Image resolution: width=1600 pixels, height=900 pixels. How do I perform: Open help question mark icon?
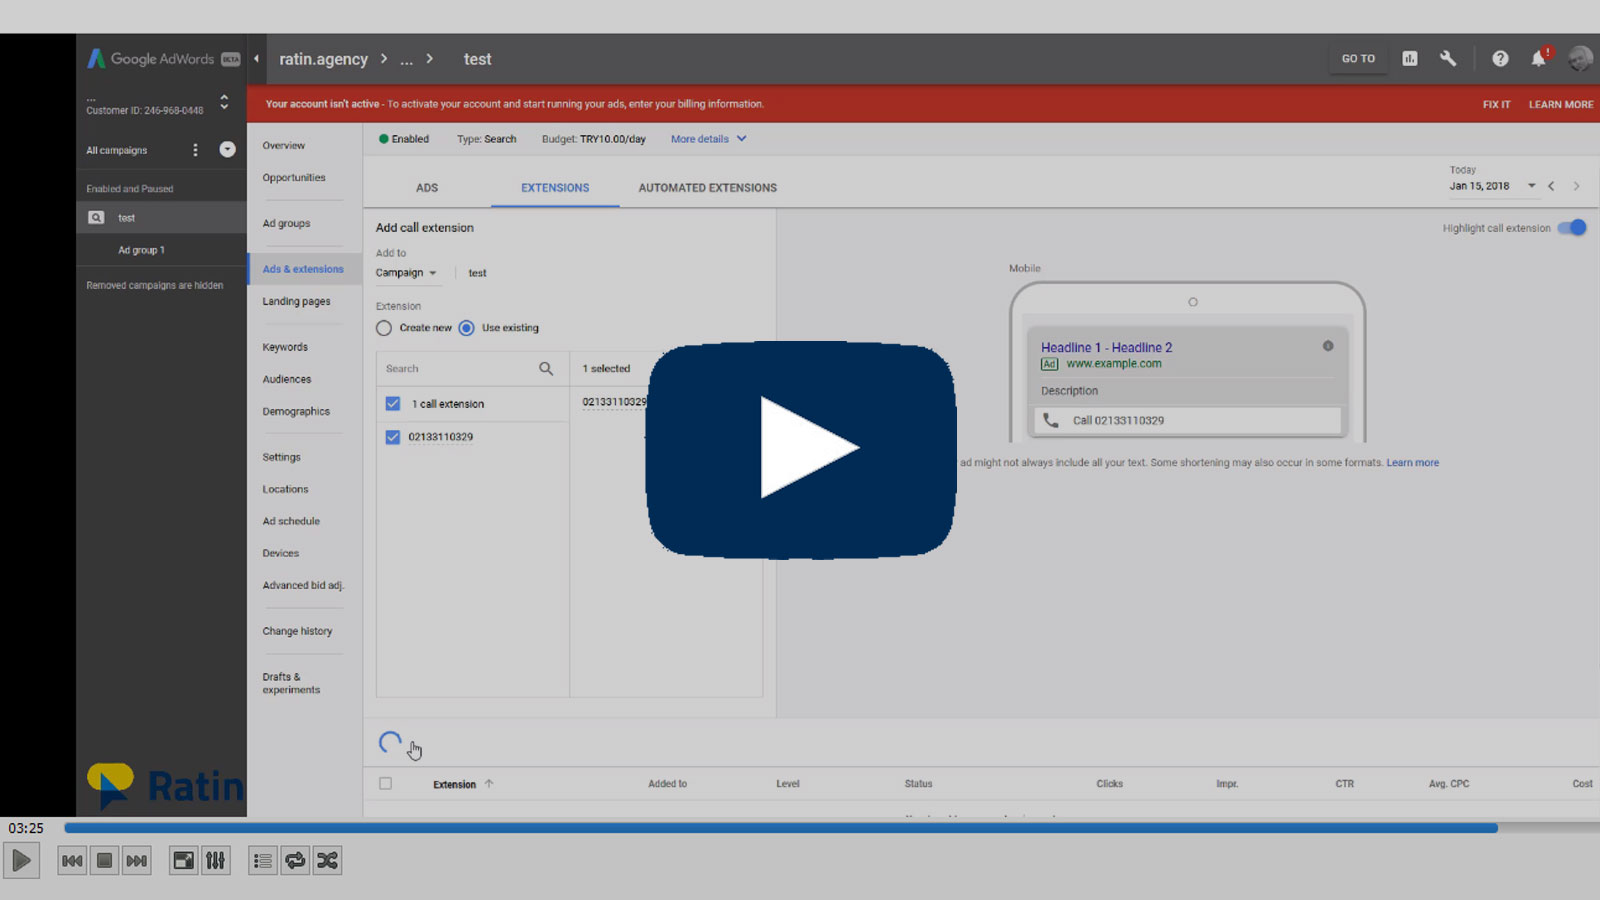[x=1500, y=59]
